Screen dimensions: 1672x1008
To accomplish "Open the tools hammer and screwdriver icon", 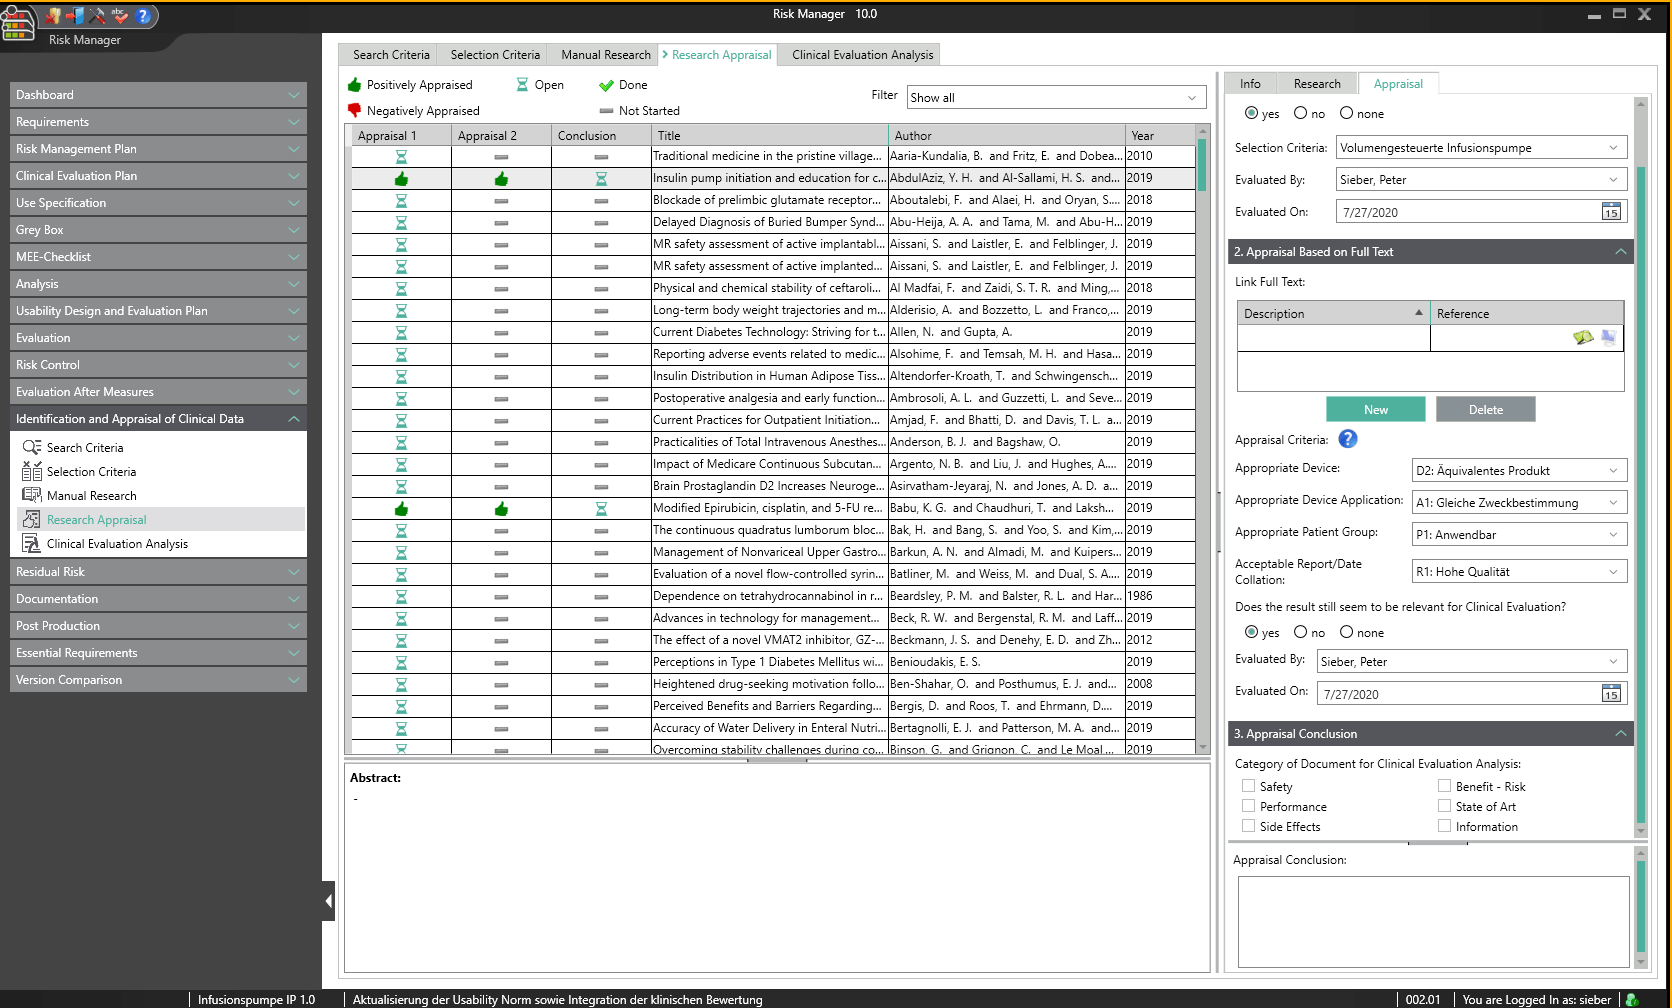I will click(97, 15).
